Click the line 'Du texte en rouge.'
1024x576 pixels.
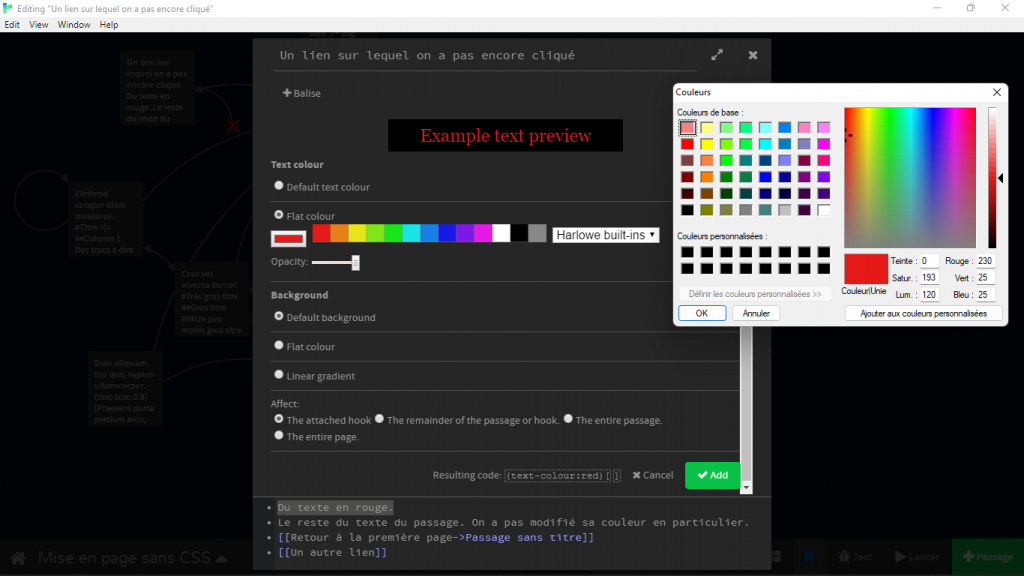pos(335,507)
